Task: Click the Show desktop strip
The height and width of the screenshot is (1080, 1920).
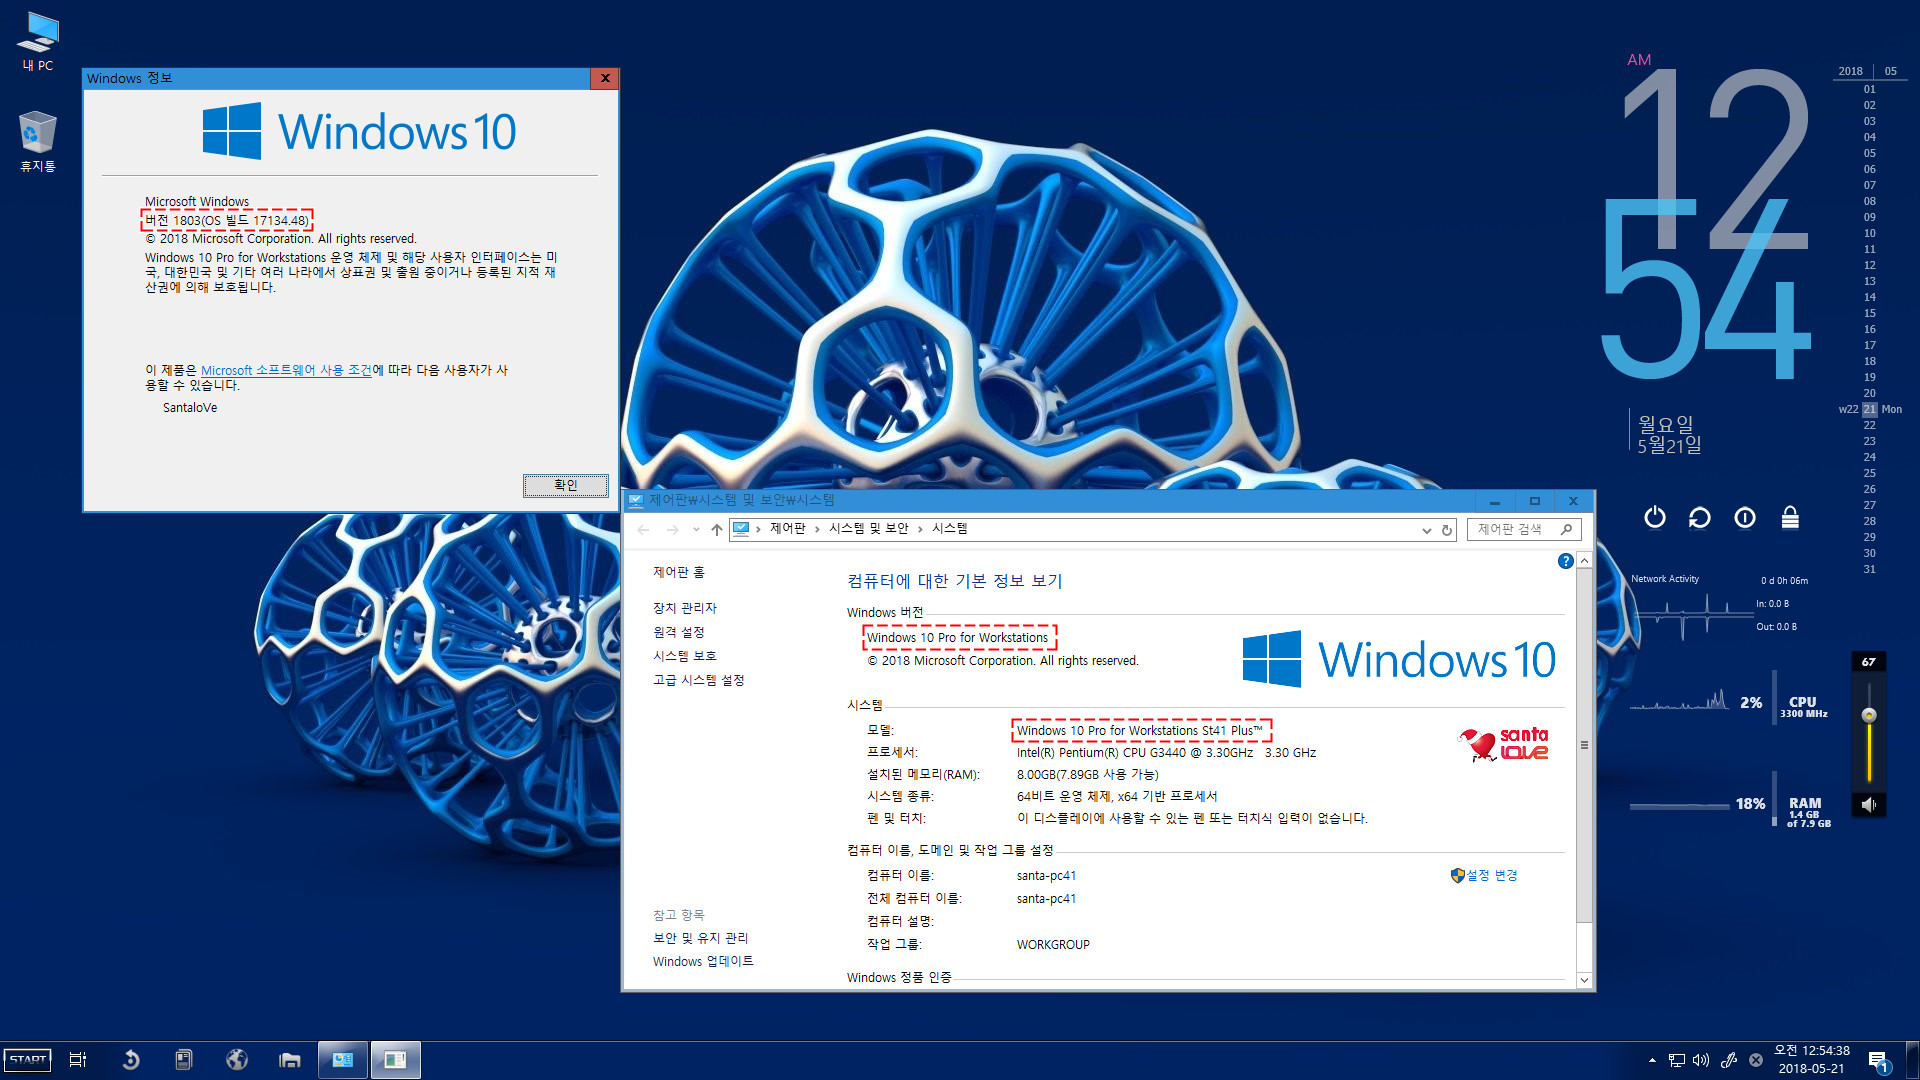Action: (1915, 1060)
